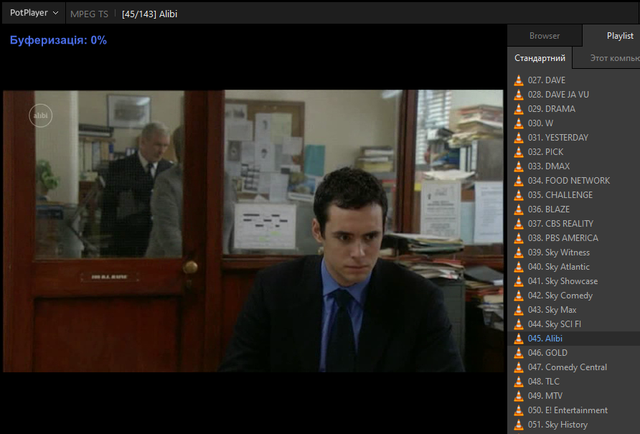Screen dimensions: 640x434
Task: Select playlist entry 032. PICK
Action: click(574, 152)
